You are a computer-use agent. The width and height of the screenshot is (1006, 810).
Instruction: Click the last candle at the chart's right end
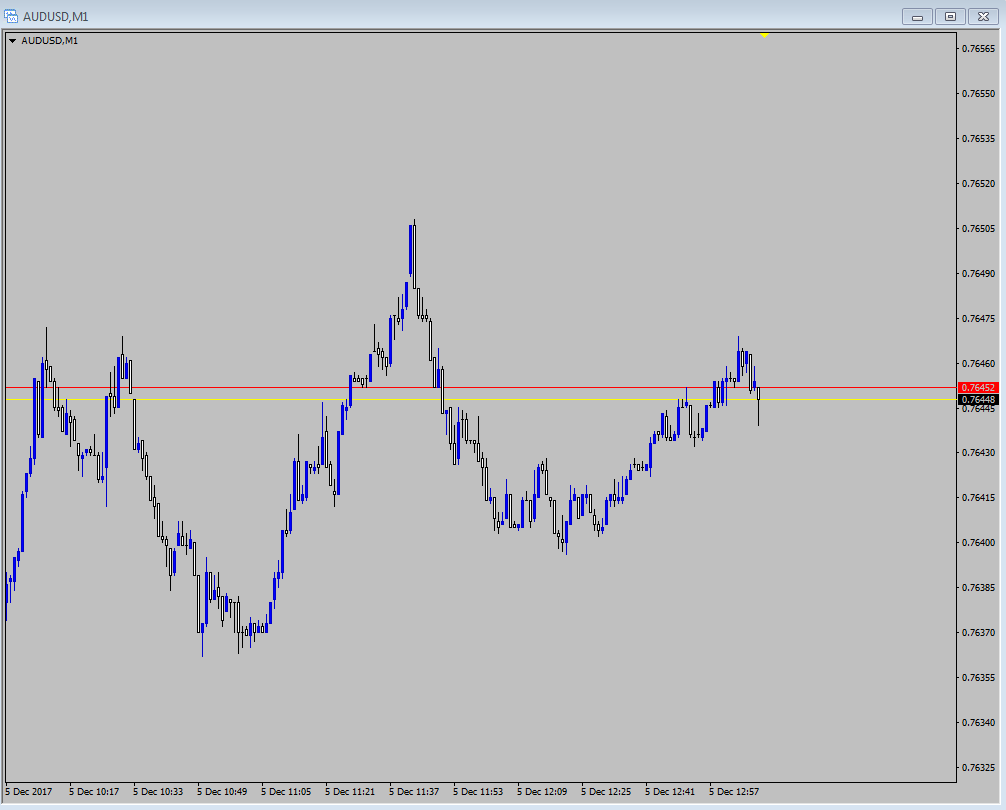coord(759,394)
